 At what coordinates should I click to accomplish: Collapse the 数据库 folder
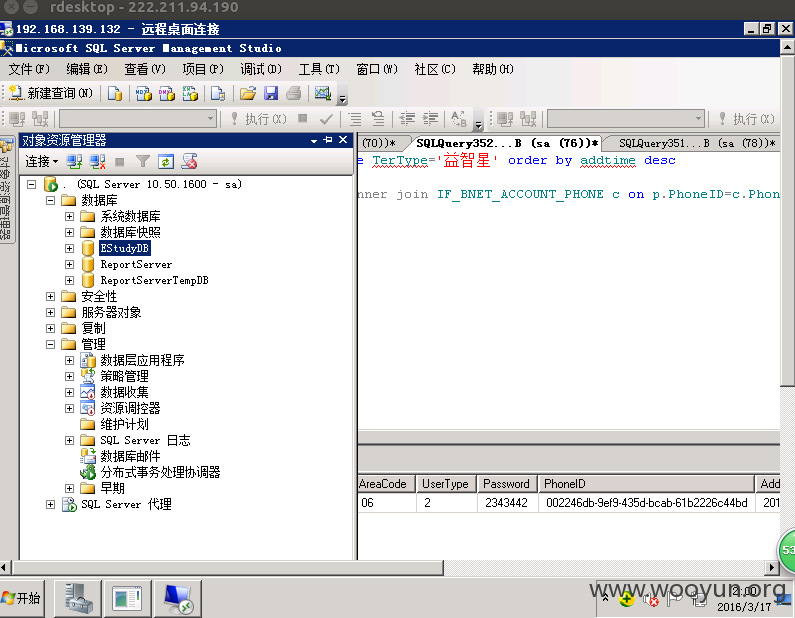[50, 200]
